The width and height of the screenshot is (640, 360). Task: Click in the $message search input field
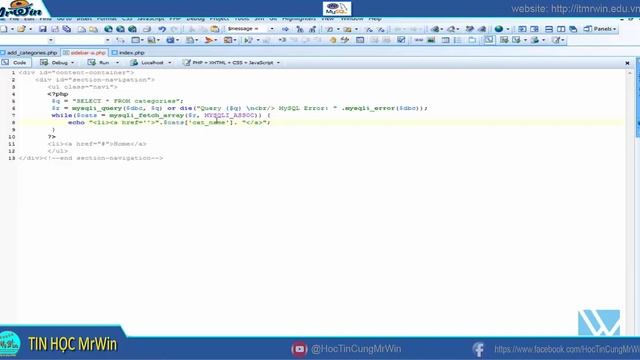click(247, 29)
